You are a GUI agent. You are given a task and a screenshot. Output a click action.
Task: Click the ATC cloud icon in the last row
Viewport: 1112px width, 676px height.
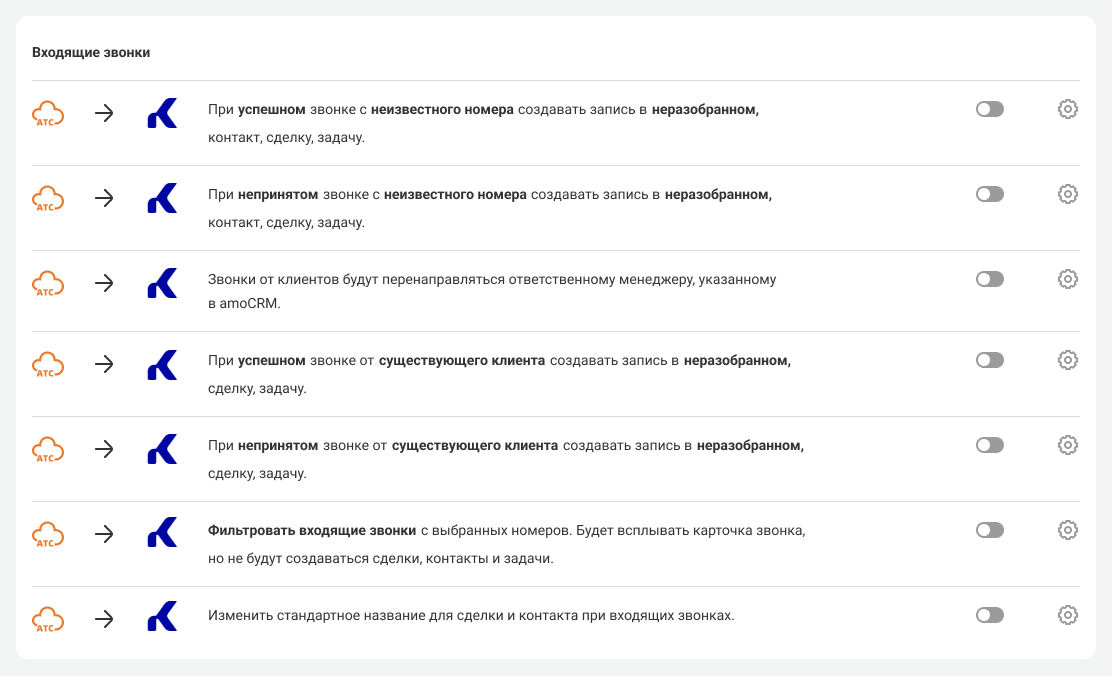pos(48,619)
